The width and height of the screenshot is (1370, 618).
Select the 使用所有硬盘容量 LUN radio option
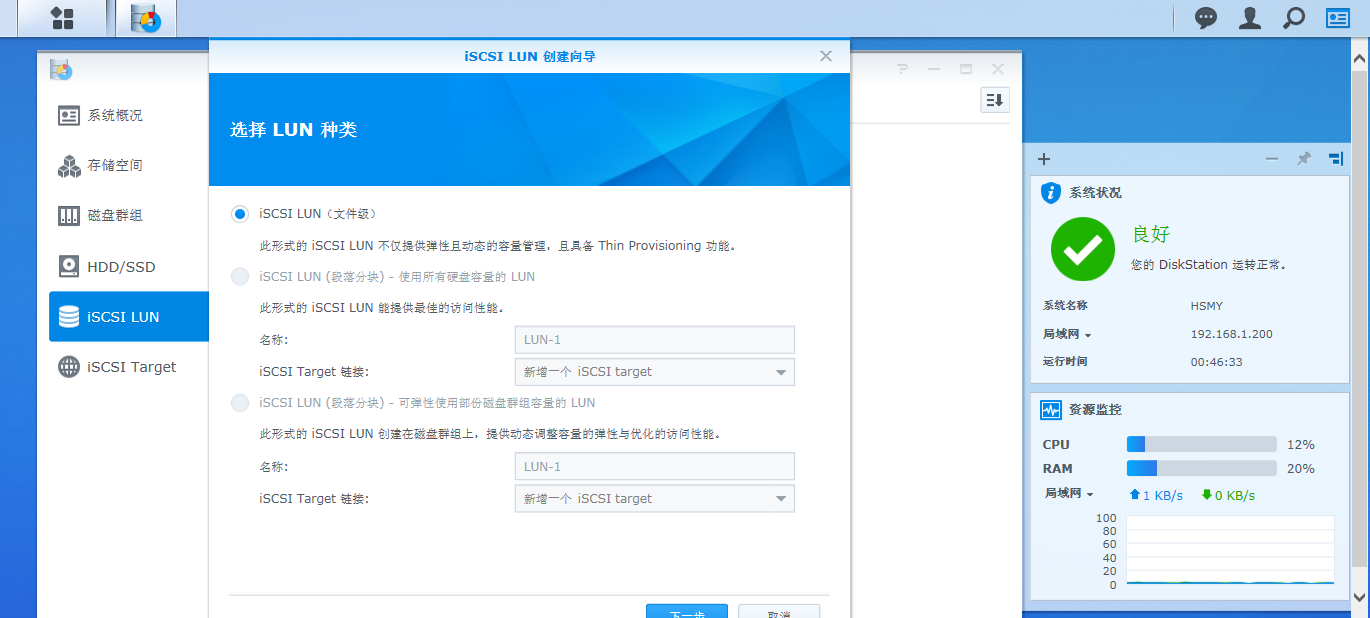click(x=240, y=276)
